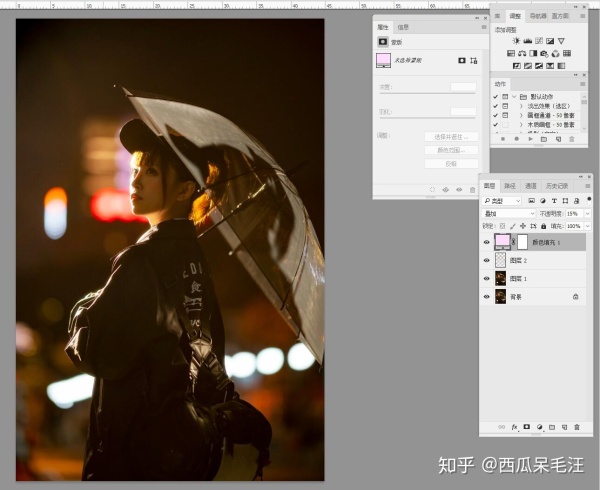
Task: Play the selected action
Action: tap(530, 139)
